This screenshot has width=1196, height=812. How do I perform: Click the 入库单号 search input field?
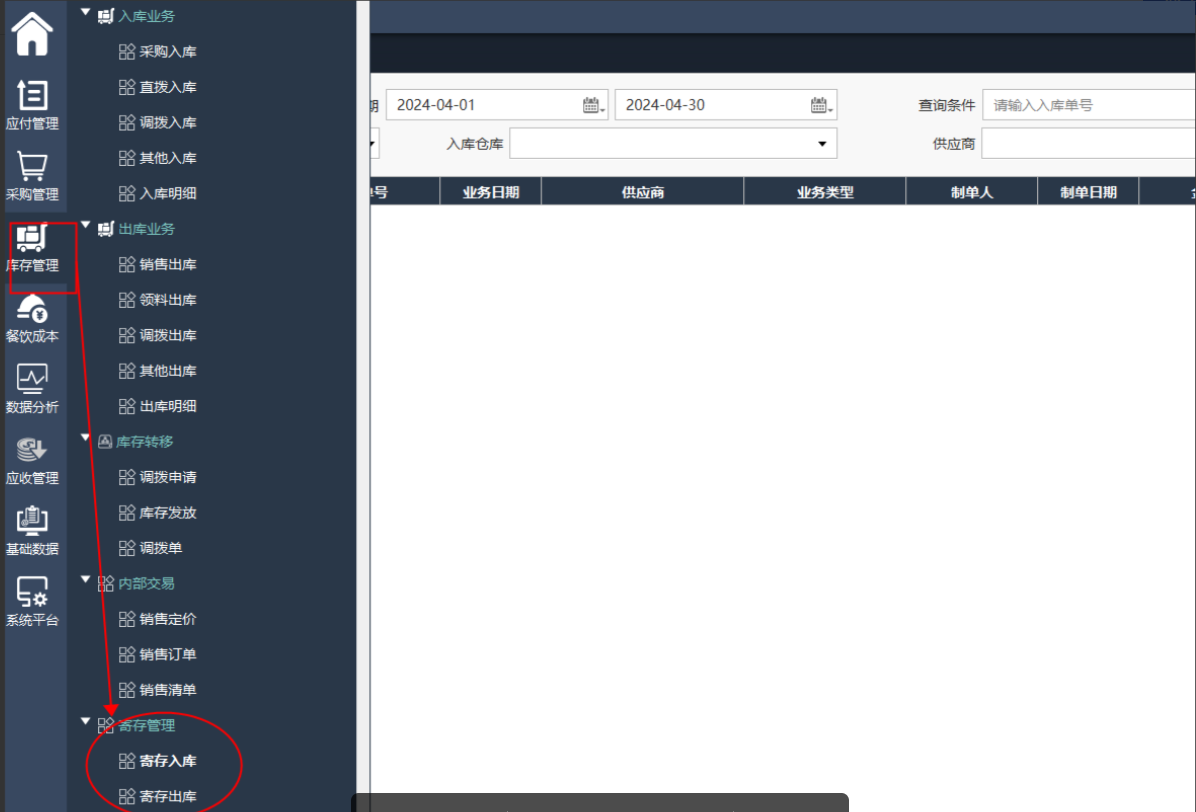(x=1090, y=105)
